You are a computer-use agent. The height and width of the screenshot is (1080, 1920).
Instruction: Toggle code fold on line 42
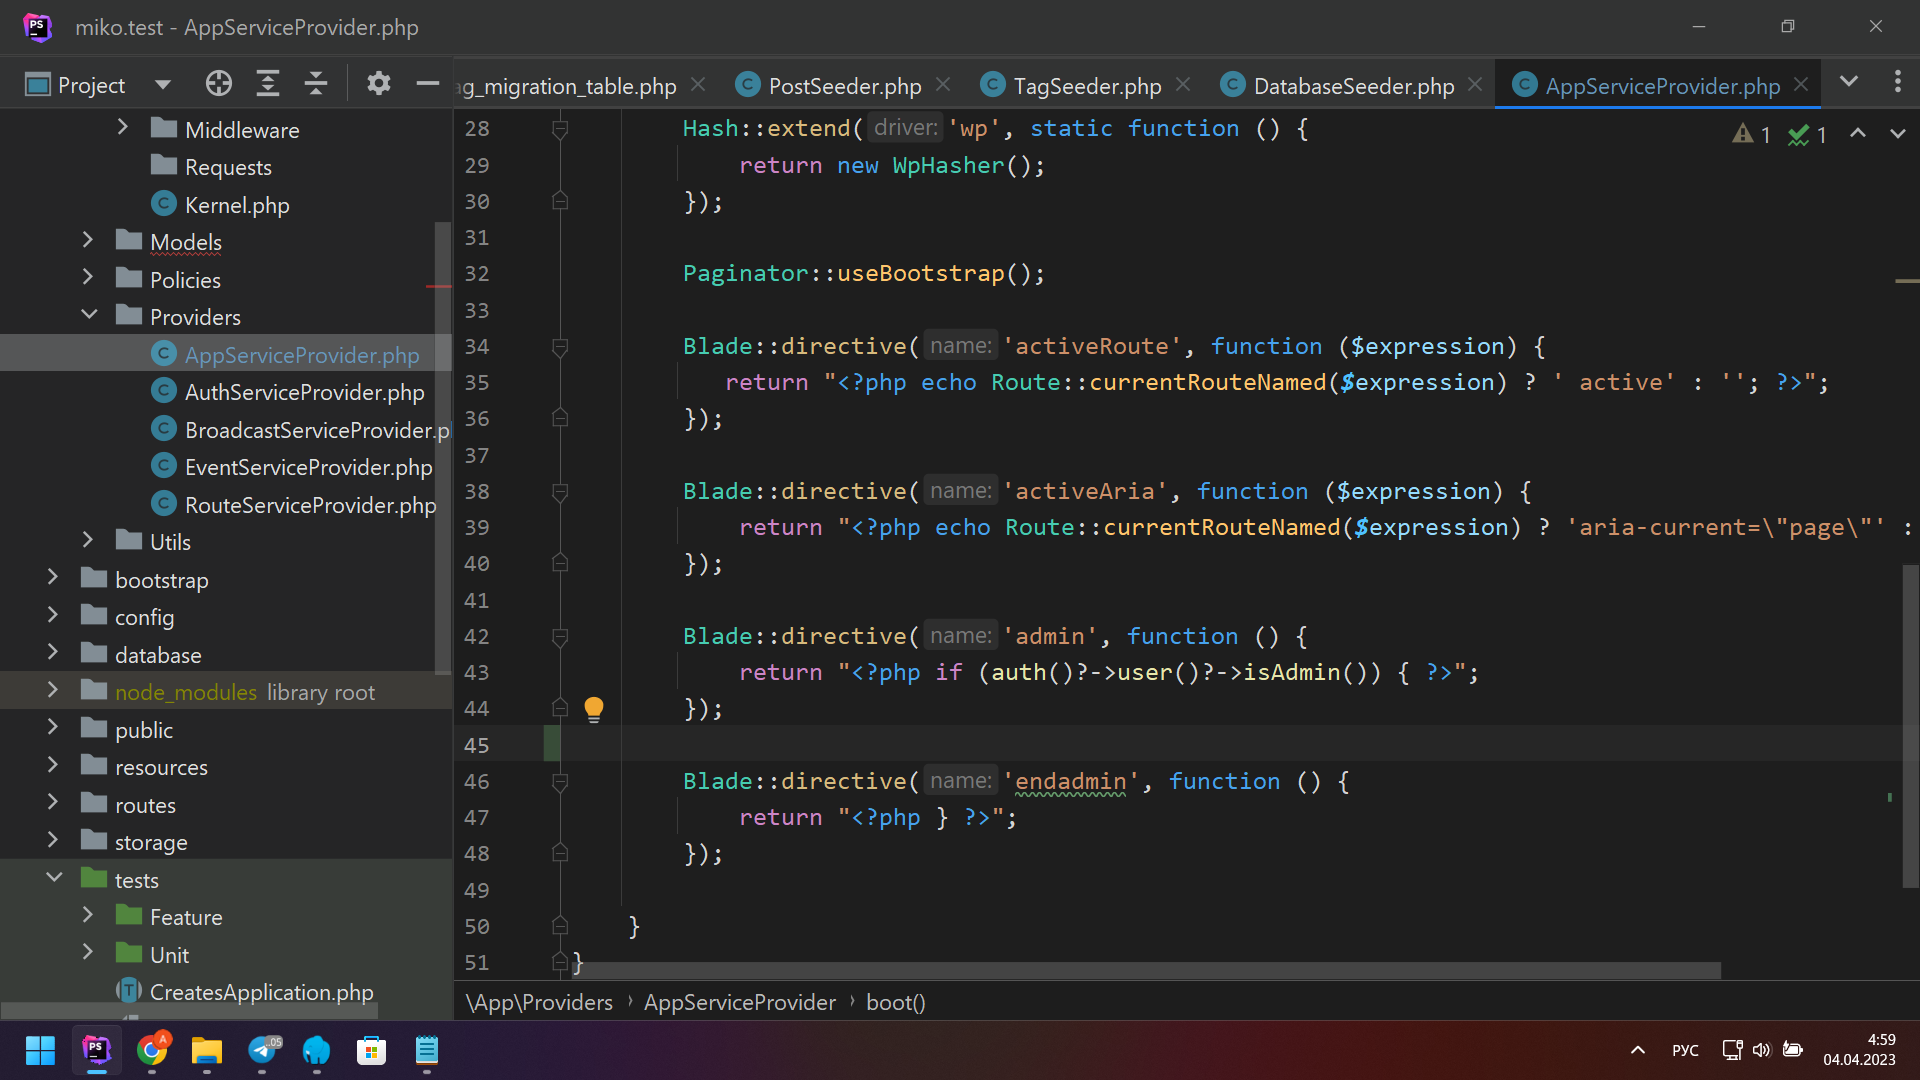click(560, 637)
